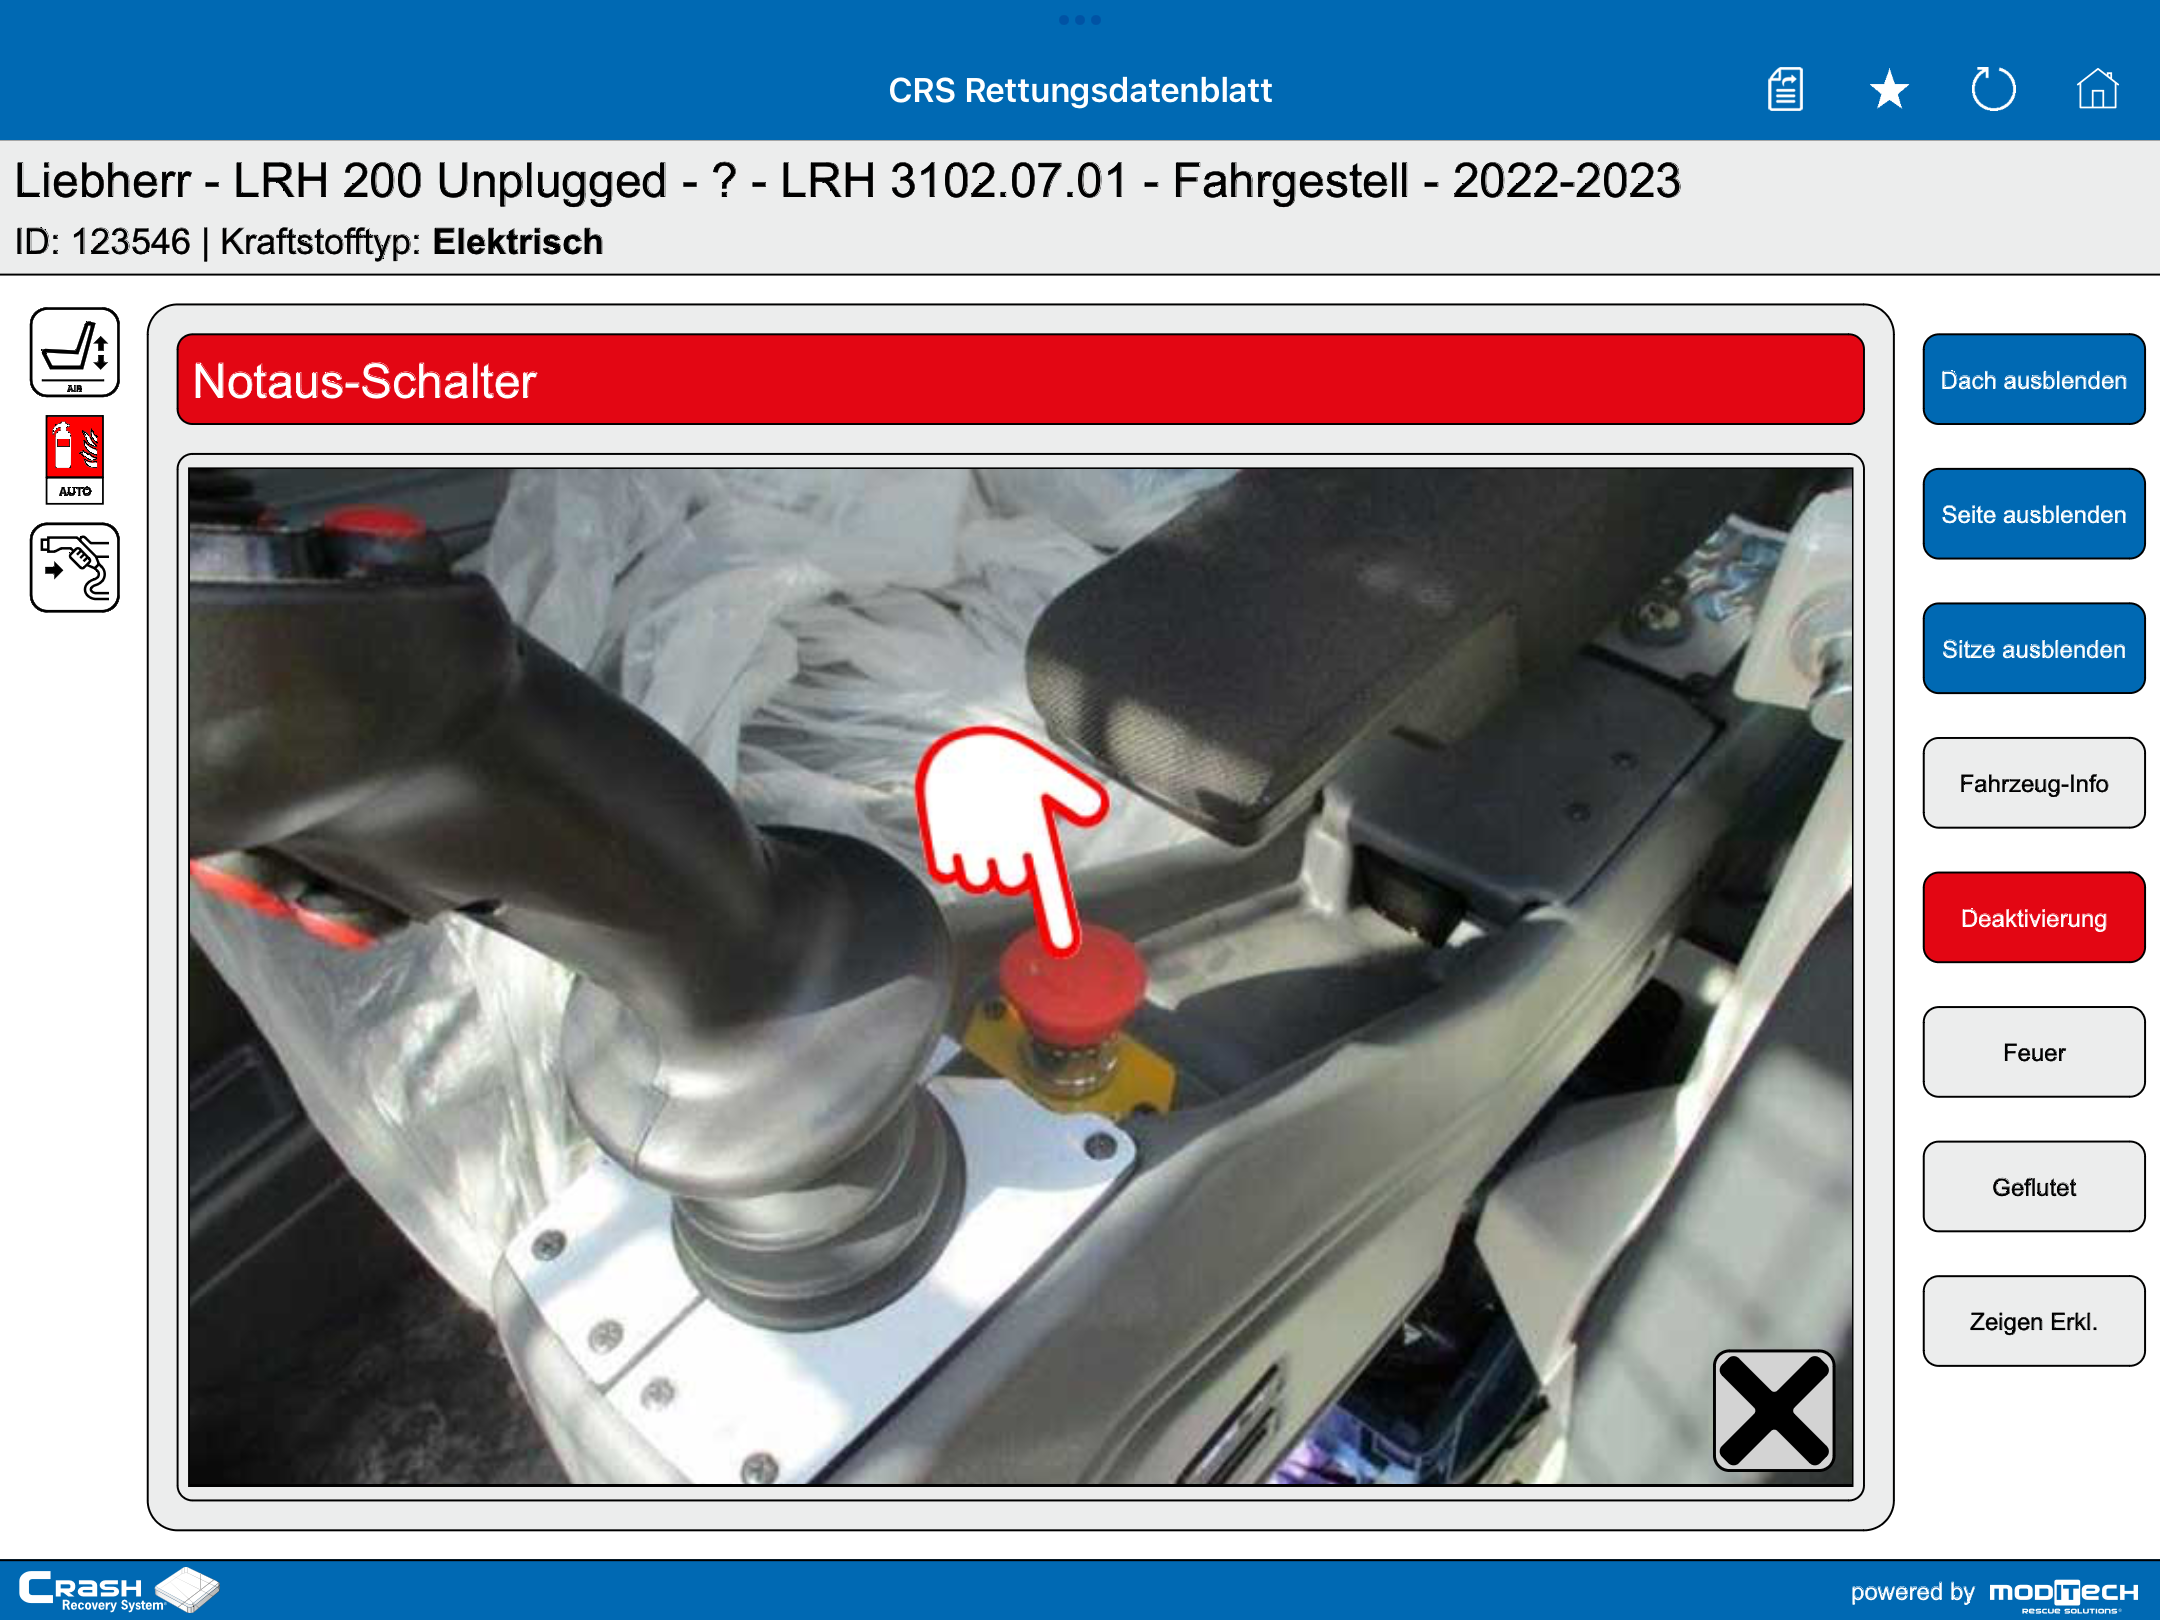Viewport: 2160px width, 1620px height.
Task: Close the emergency stop photo overlay
Action: (1774, 1410)
